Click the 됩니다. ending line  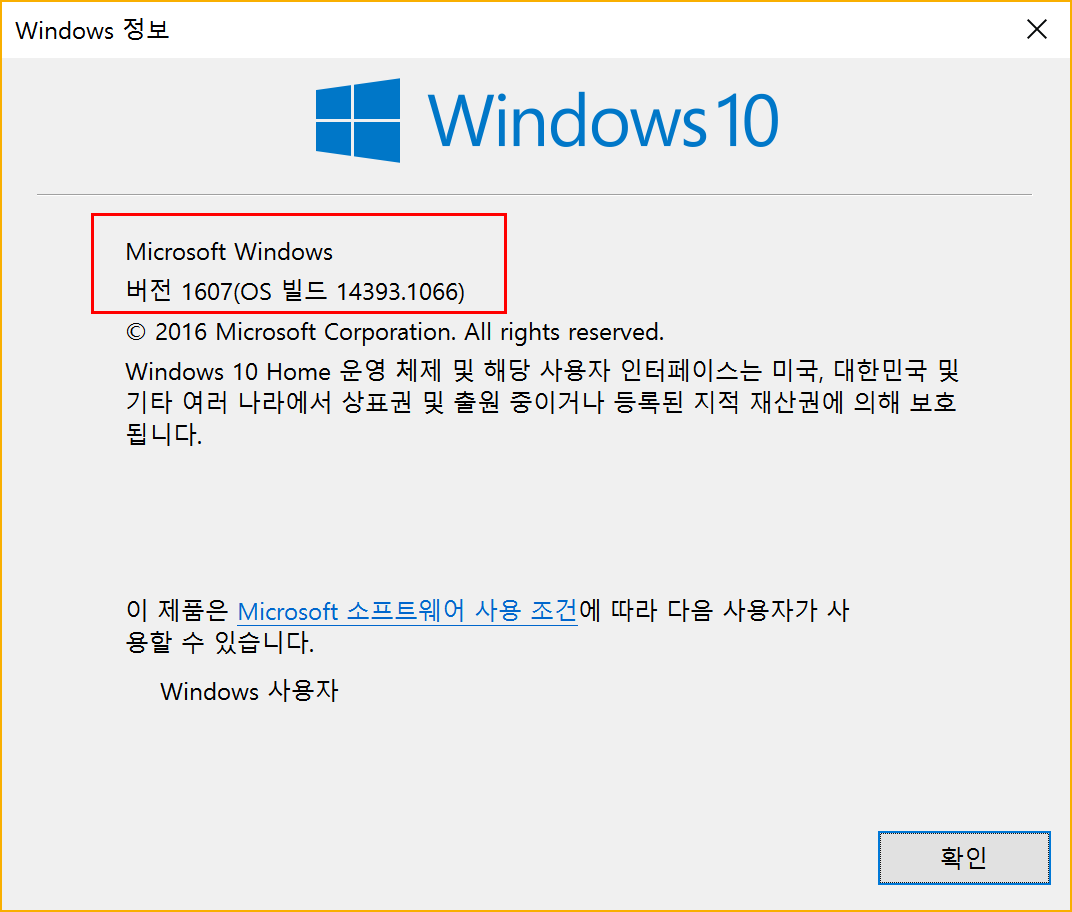[x=164, y=433]
